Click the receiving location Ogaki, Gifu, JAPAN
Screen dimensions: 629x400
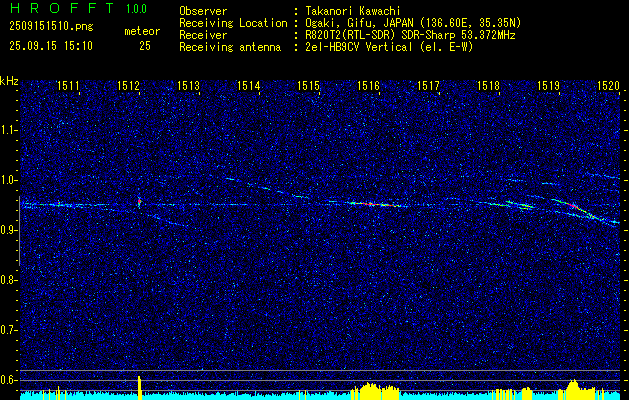pyautogui.click(x=359, y=23)
